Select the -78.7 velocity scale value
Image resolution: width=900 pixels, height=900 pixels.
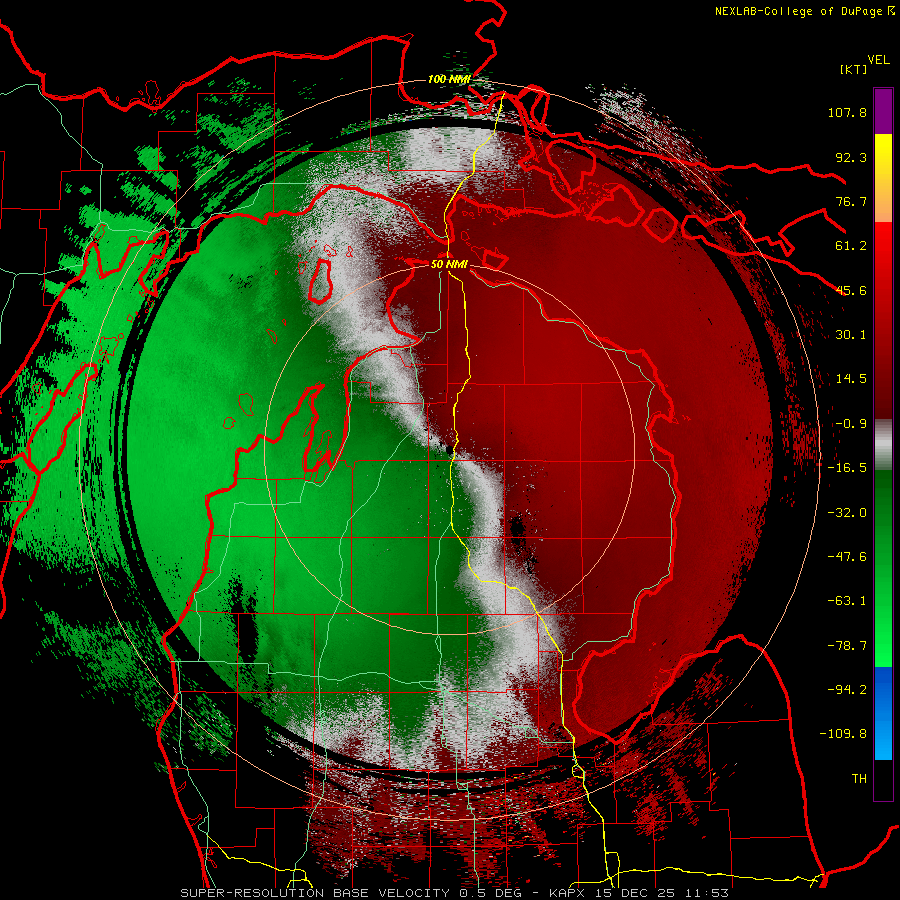pos(847,646)
